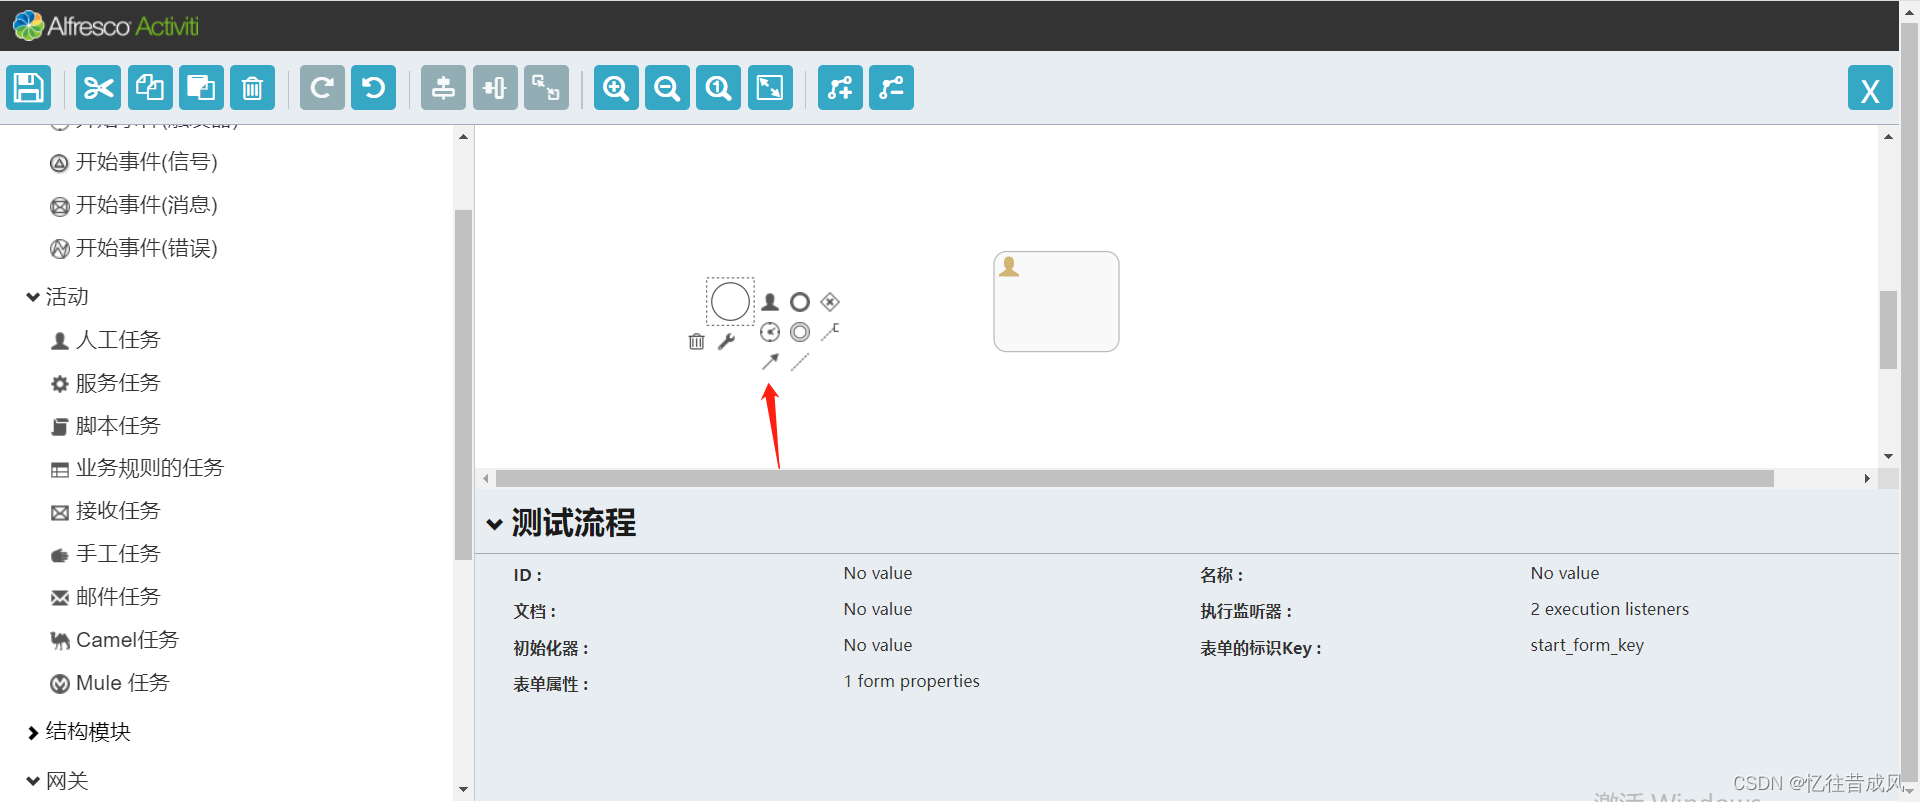Select 人工任务 in the palette
Viewport: 1920px width, 802px height.
105,340
